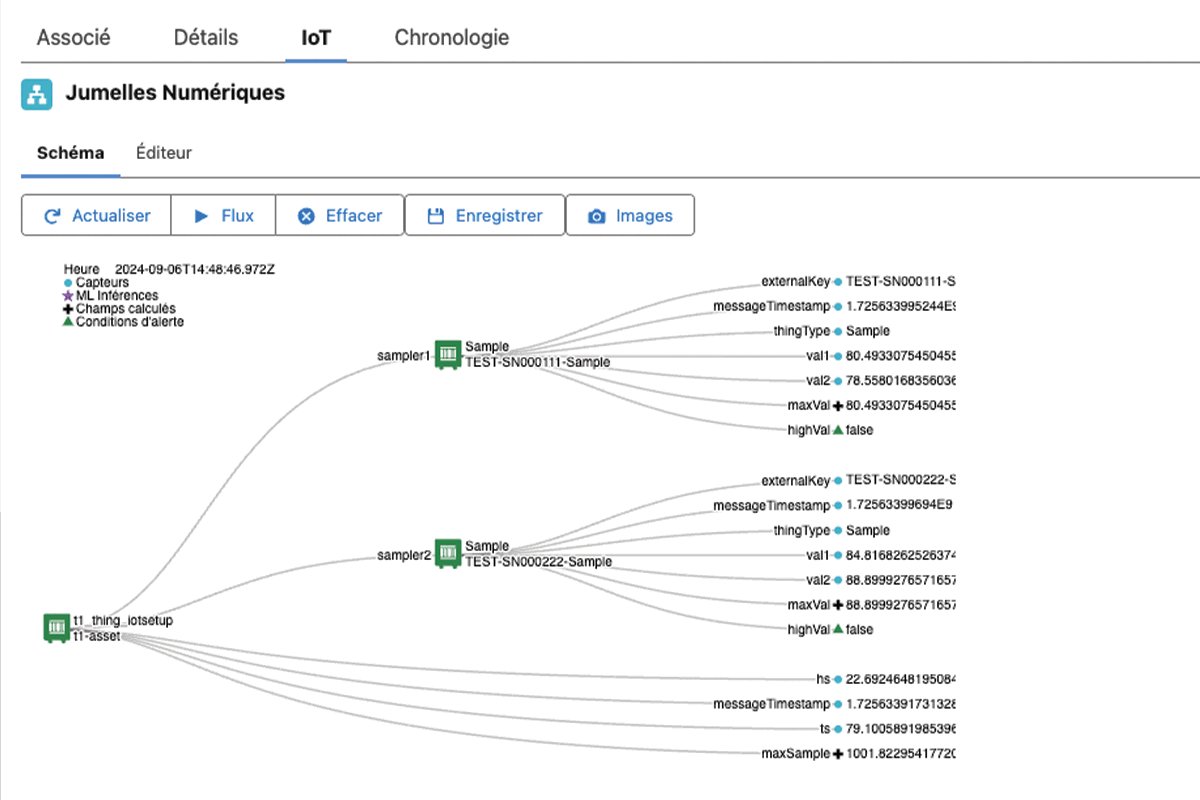Click sampler1 val1 sensor dot
Viewport: 1200px width, 800px height.
point(838,356)
